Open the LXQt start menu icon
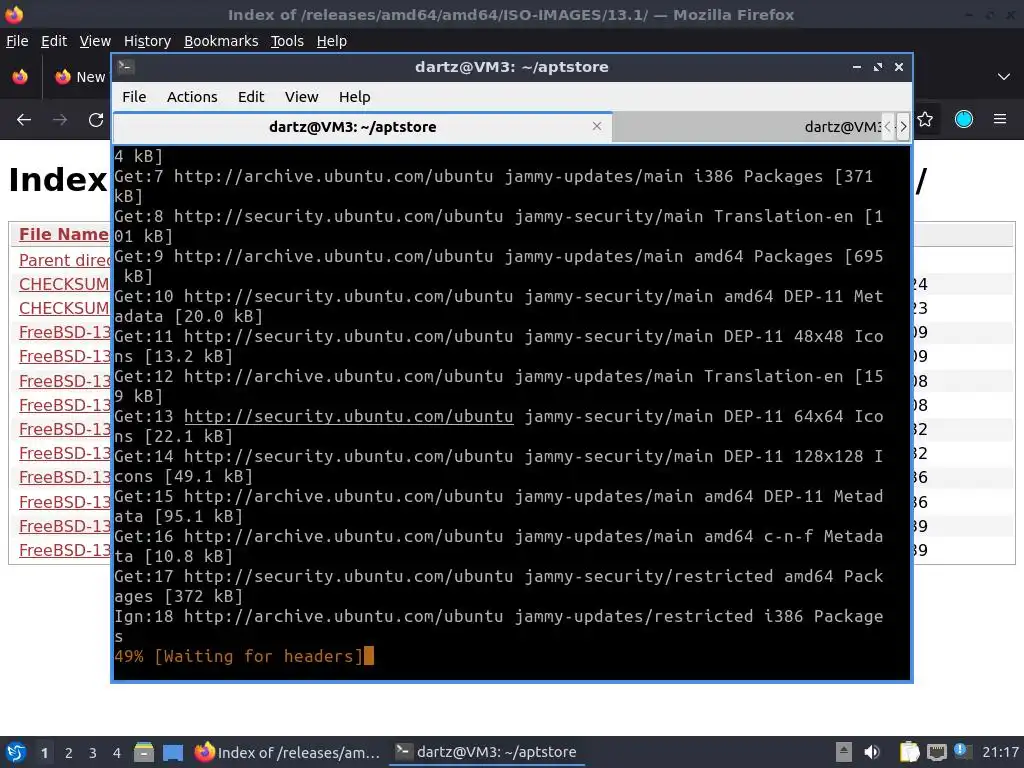 (x=15, y=752)
